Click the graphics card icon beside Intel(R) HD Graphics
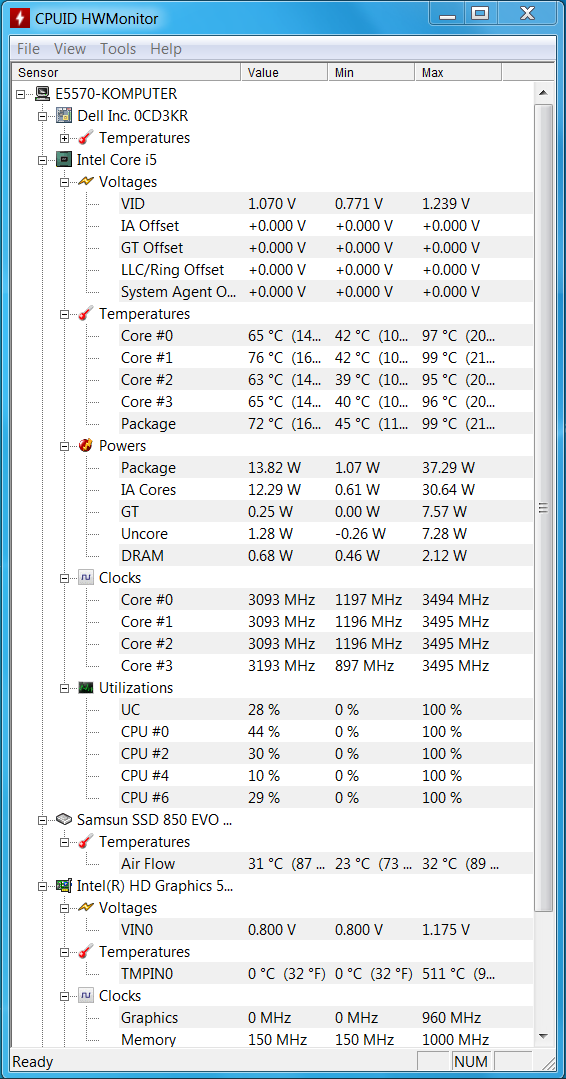 64,886
